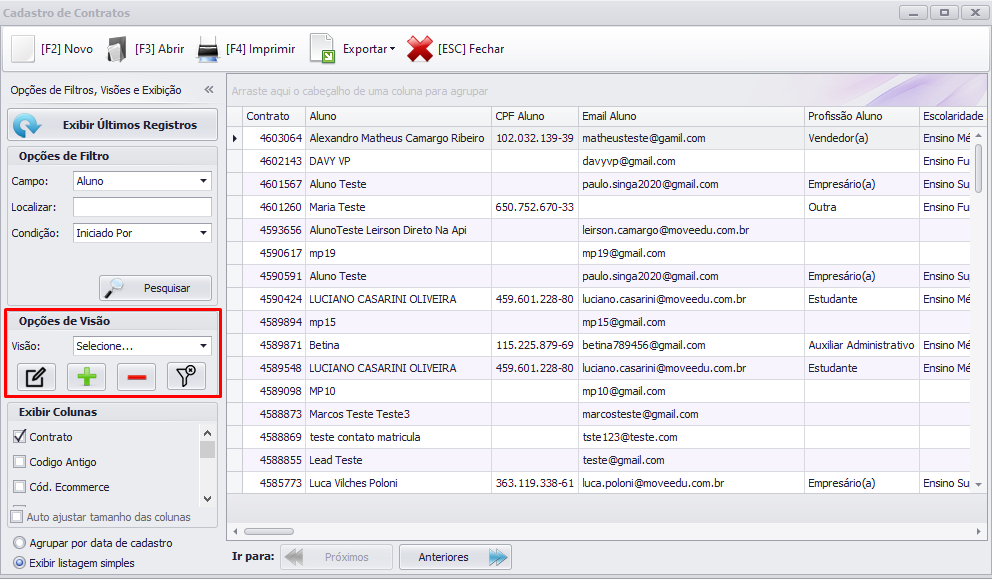Add a new view with green plus
This screenshot has width=992, height=579.
point(86,377)
